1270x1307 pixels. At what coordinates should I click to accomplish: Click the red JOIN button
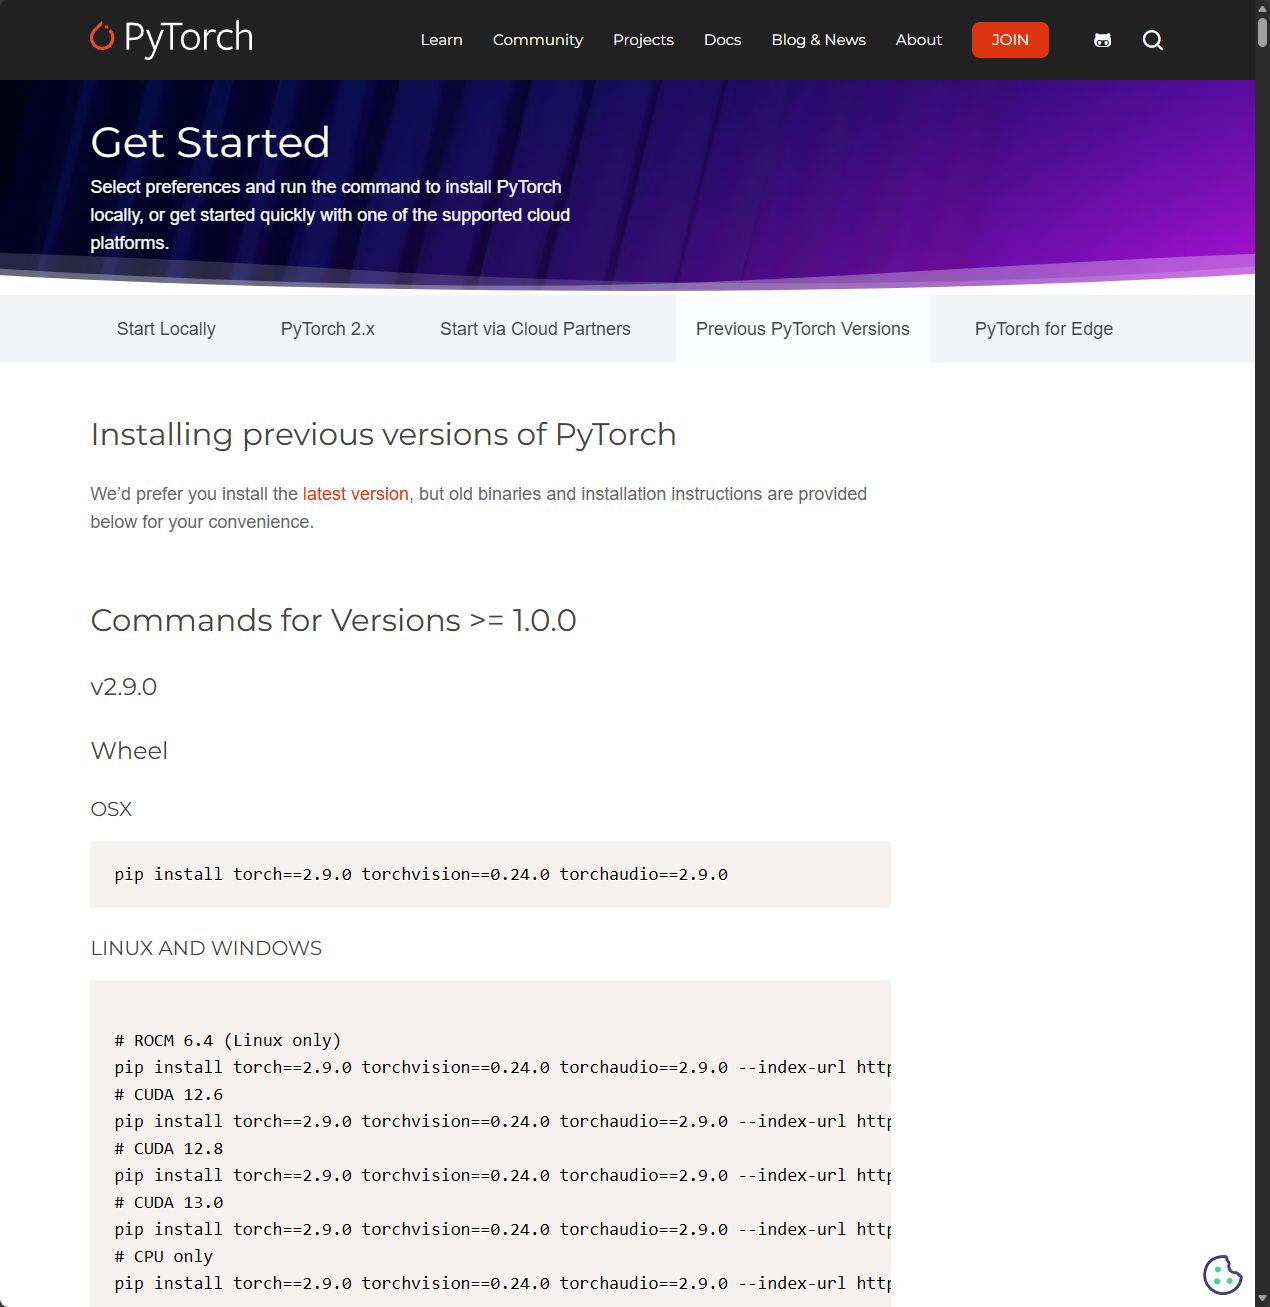(x=1010, y=40)
